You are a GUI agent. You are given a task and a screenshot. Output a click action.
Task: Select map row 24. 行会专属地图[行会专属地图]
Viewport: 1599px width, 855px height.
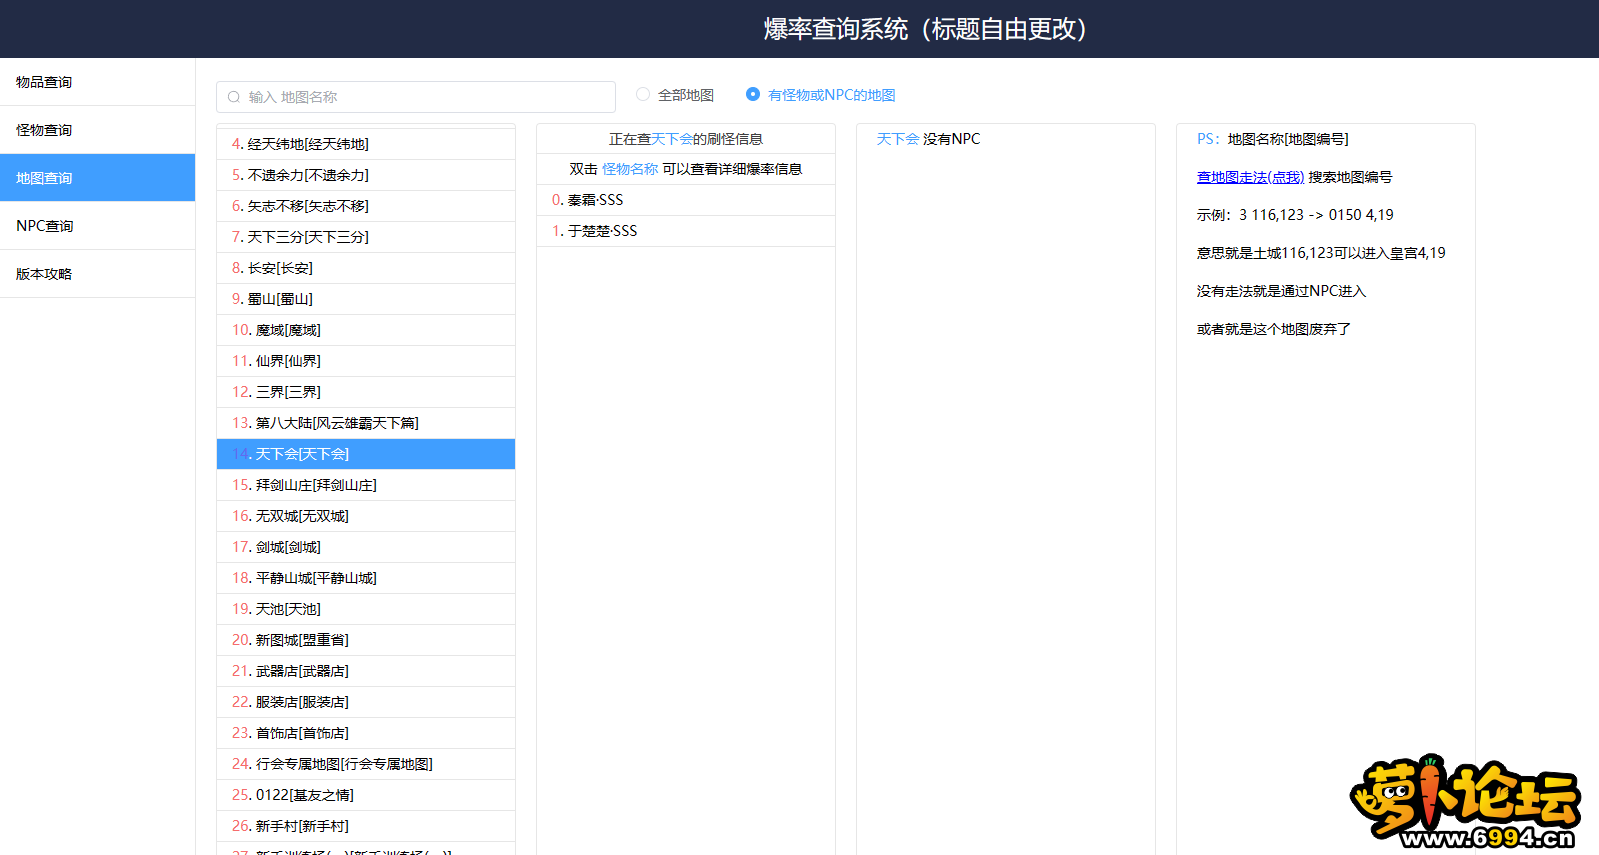pyautogui.click(x=366, y=764)
